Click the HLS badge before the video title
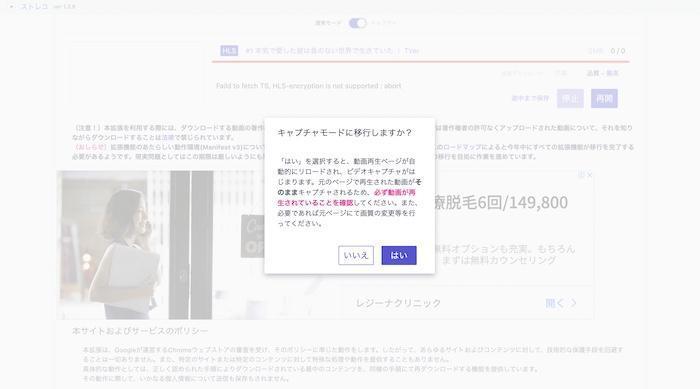700x389 pixels. click(x=229, y=50)
